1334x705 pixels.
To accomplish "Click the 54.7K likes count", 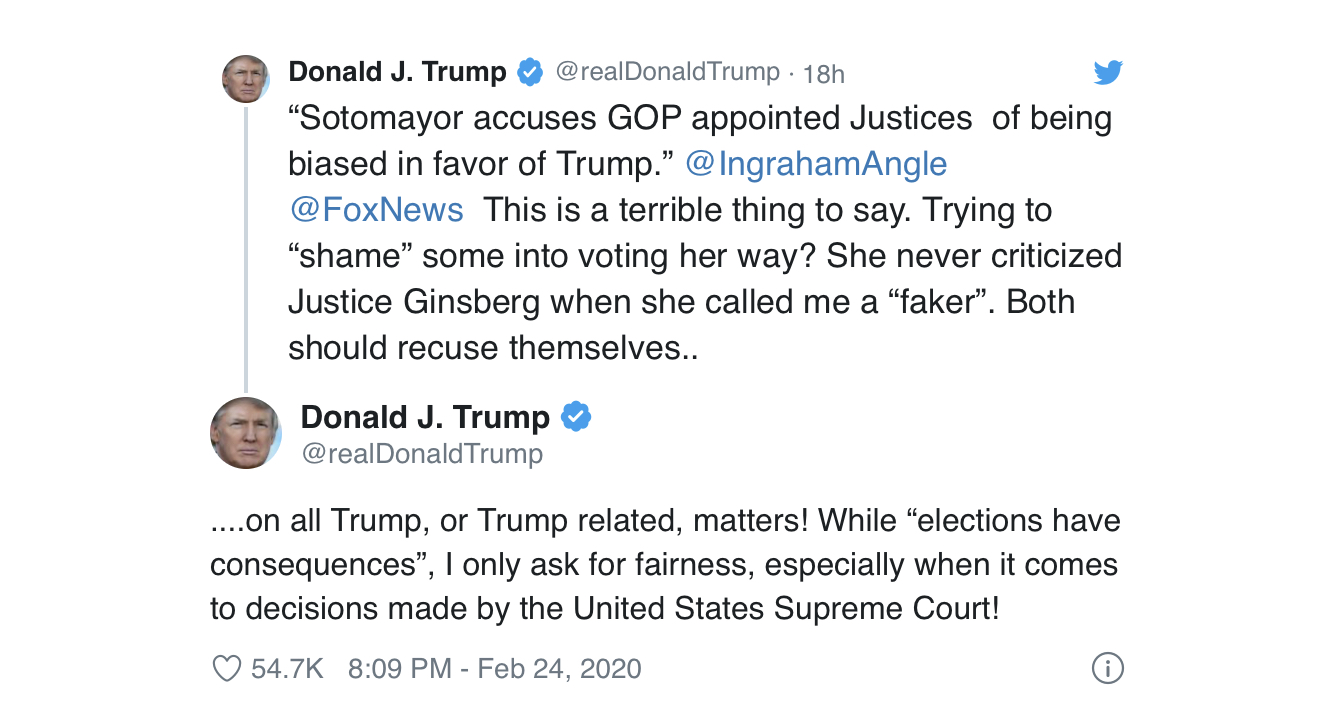I will click(x=287, y=668).
